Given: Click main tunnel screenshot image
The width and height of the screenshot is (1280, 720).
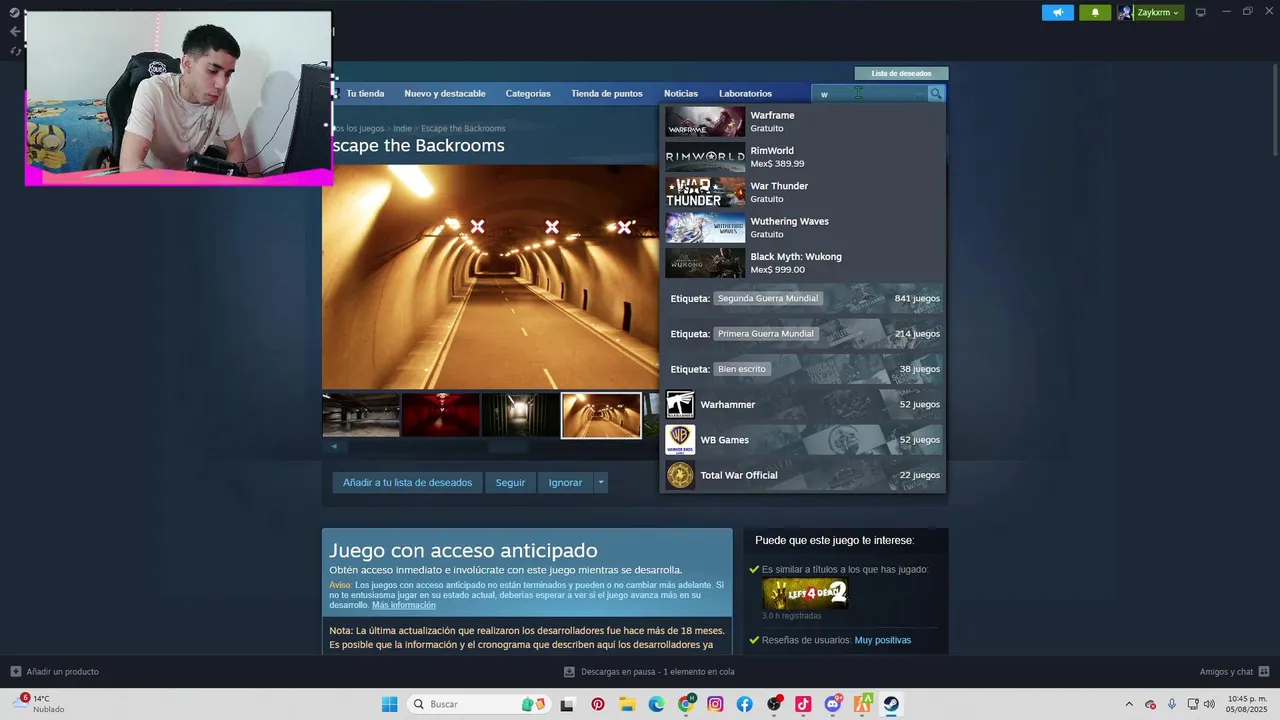Looking at the screenshot, I should point(490,277).
